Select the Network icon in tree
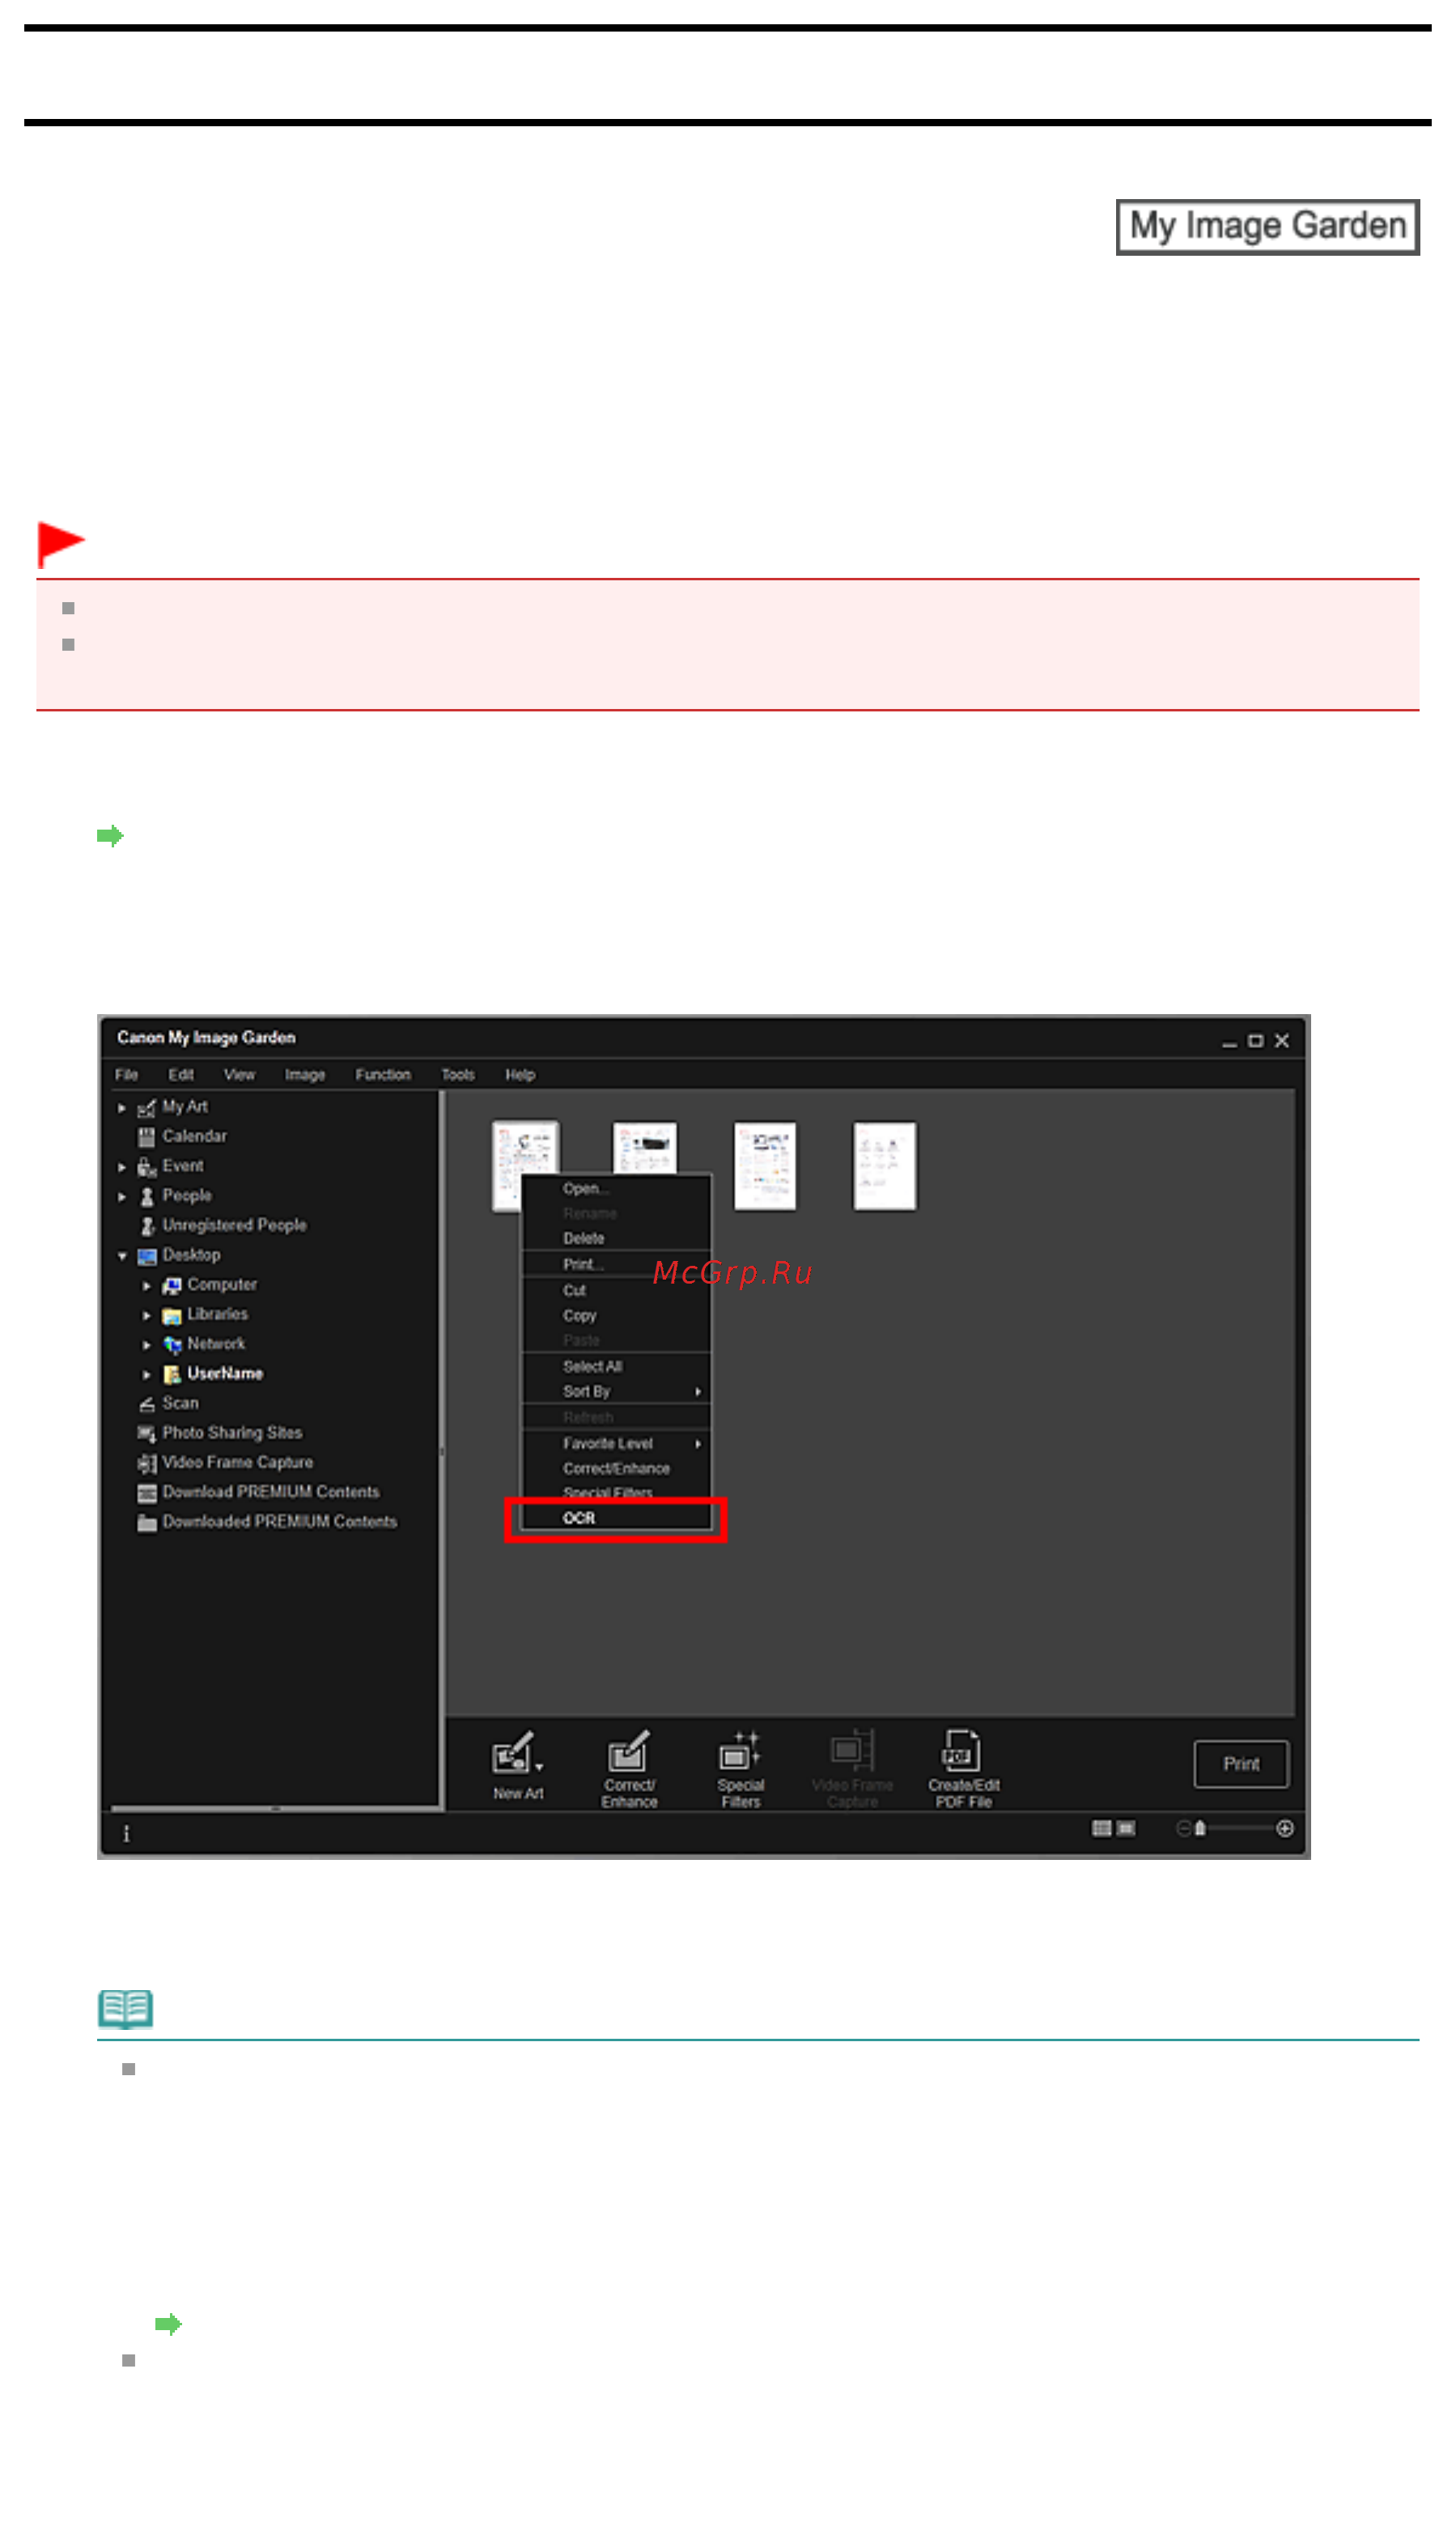The height and width of the screenshot is (2543, 1456). pyautogui.click(x=172, y=1345)
